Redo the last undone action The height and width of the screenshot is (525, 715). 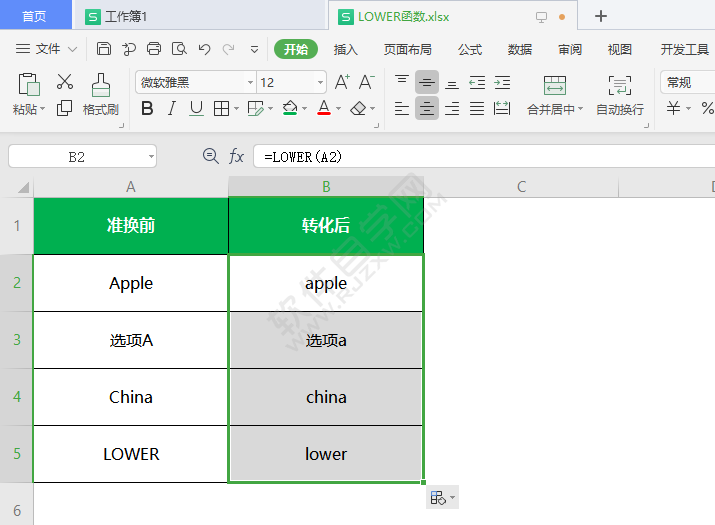click(228, 49)
